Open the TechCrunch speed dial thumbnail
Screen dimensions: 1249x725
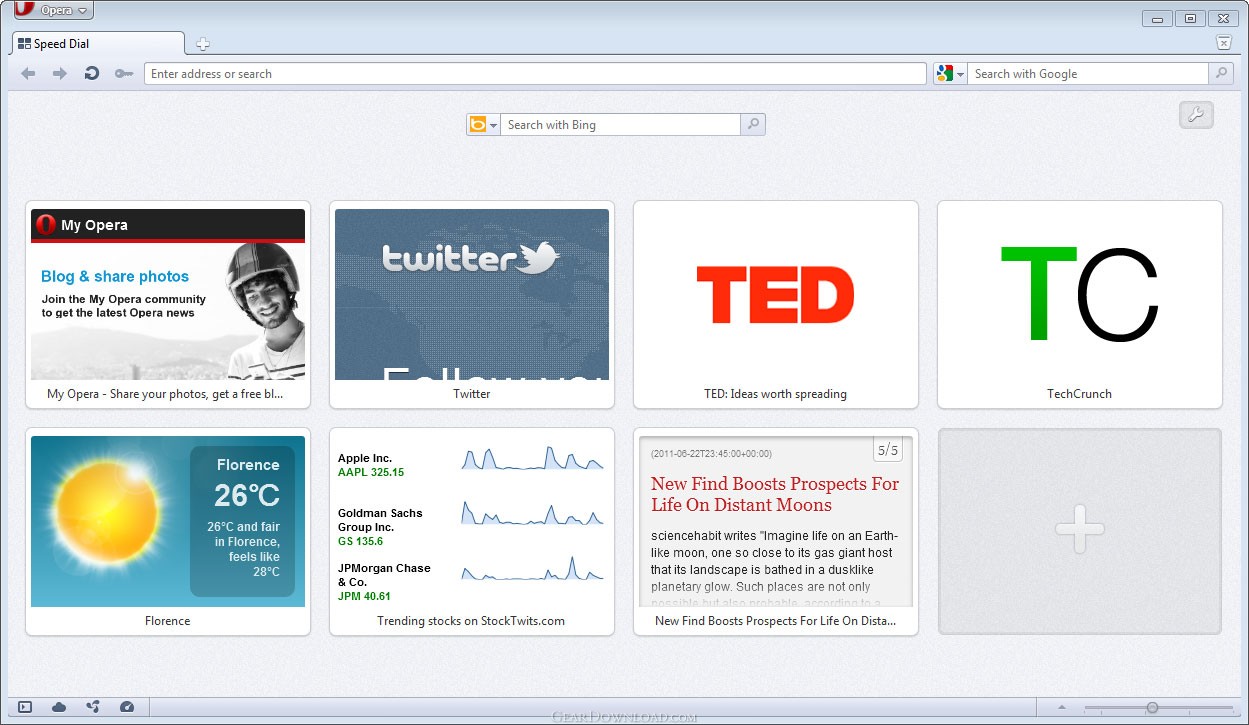tap(1080, 295)
